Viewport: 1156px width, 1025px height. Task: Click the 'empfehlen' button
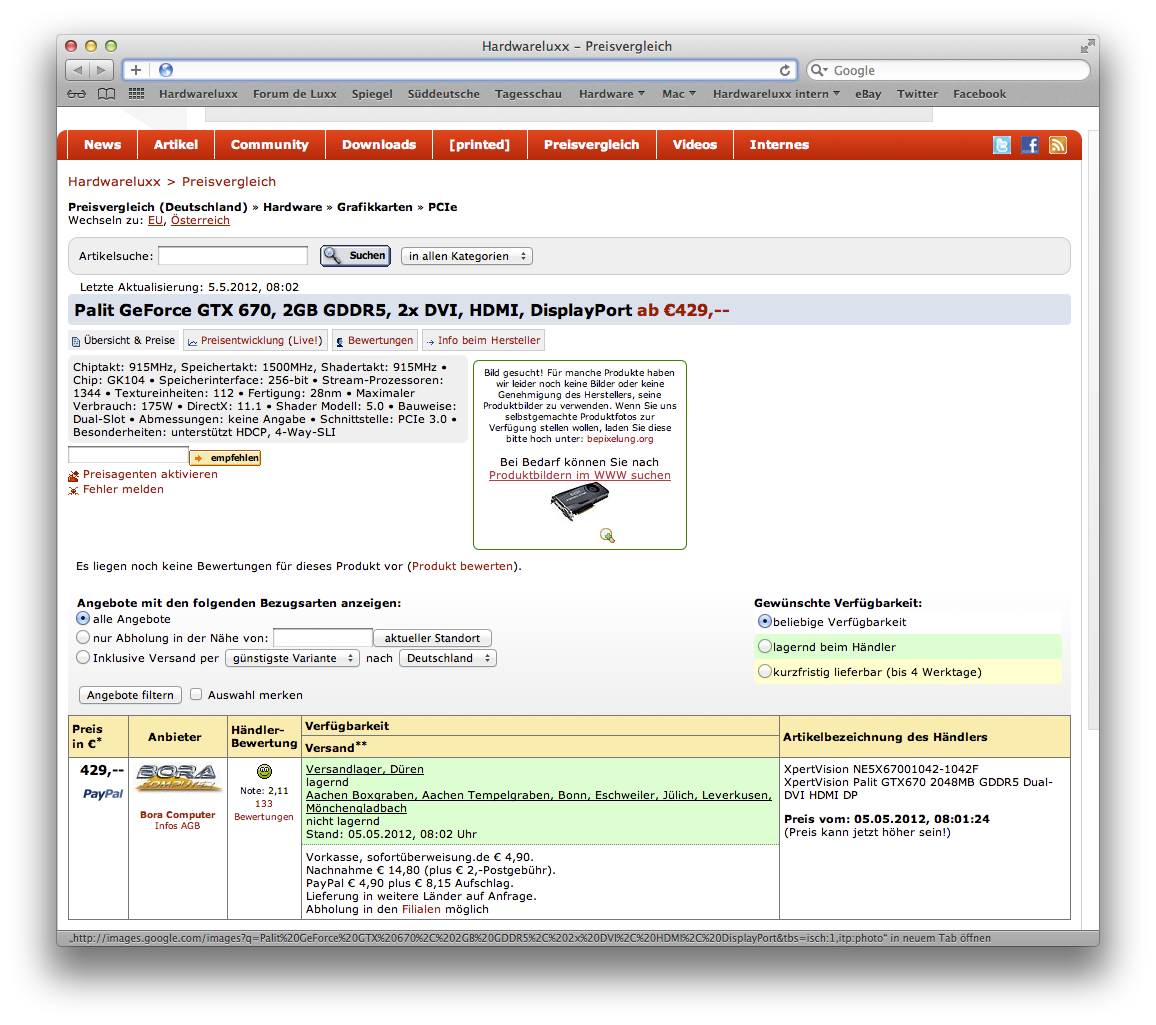click(226, 458)
